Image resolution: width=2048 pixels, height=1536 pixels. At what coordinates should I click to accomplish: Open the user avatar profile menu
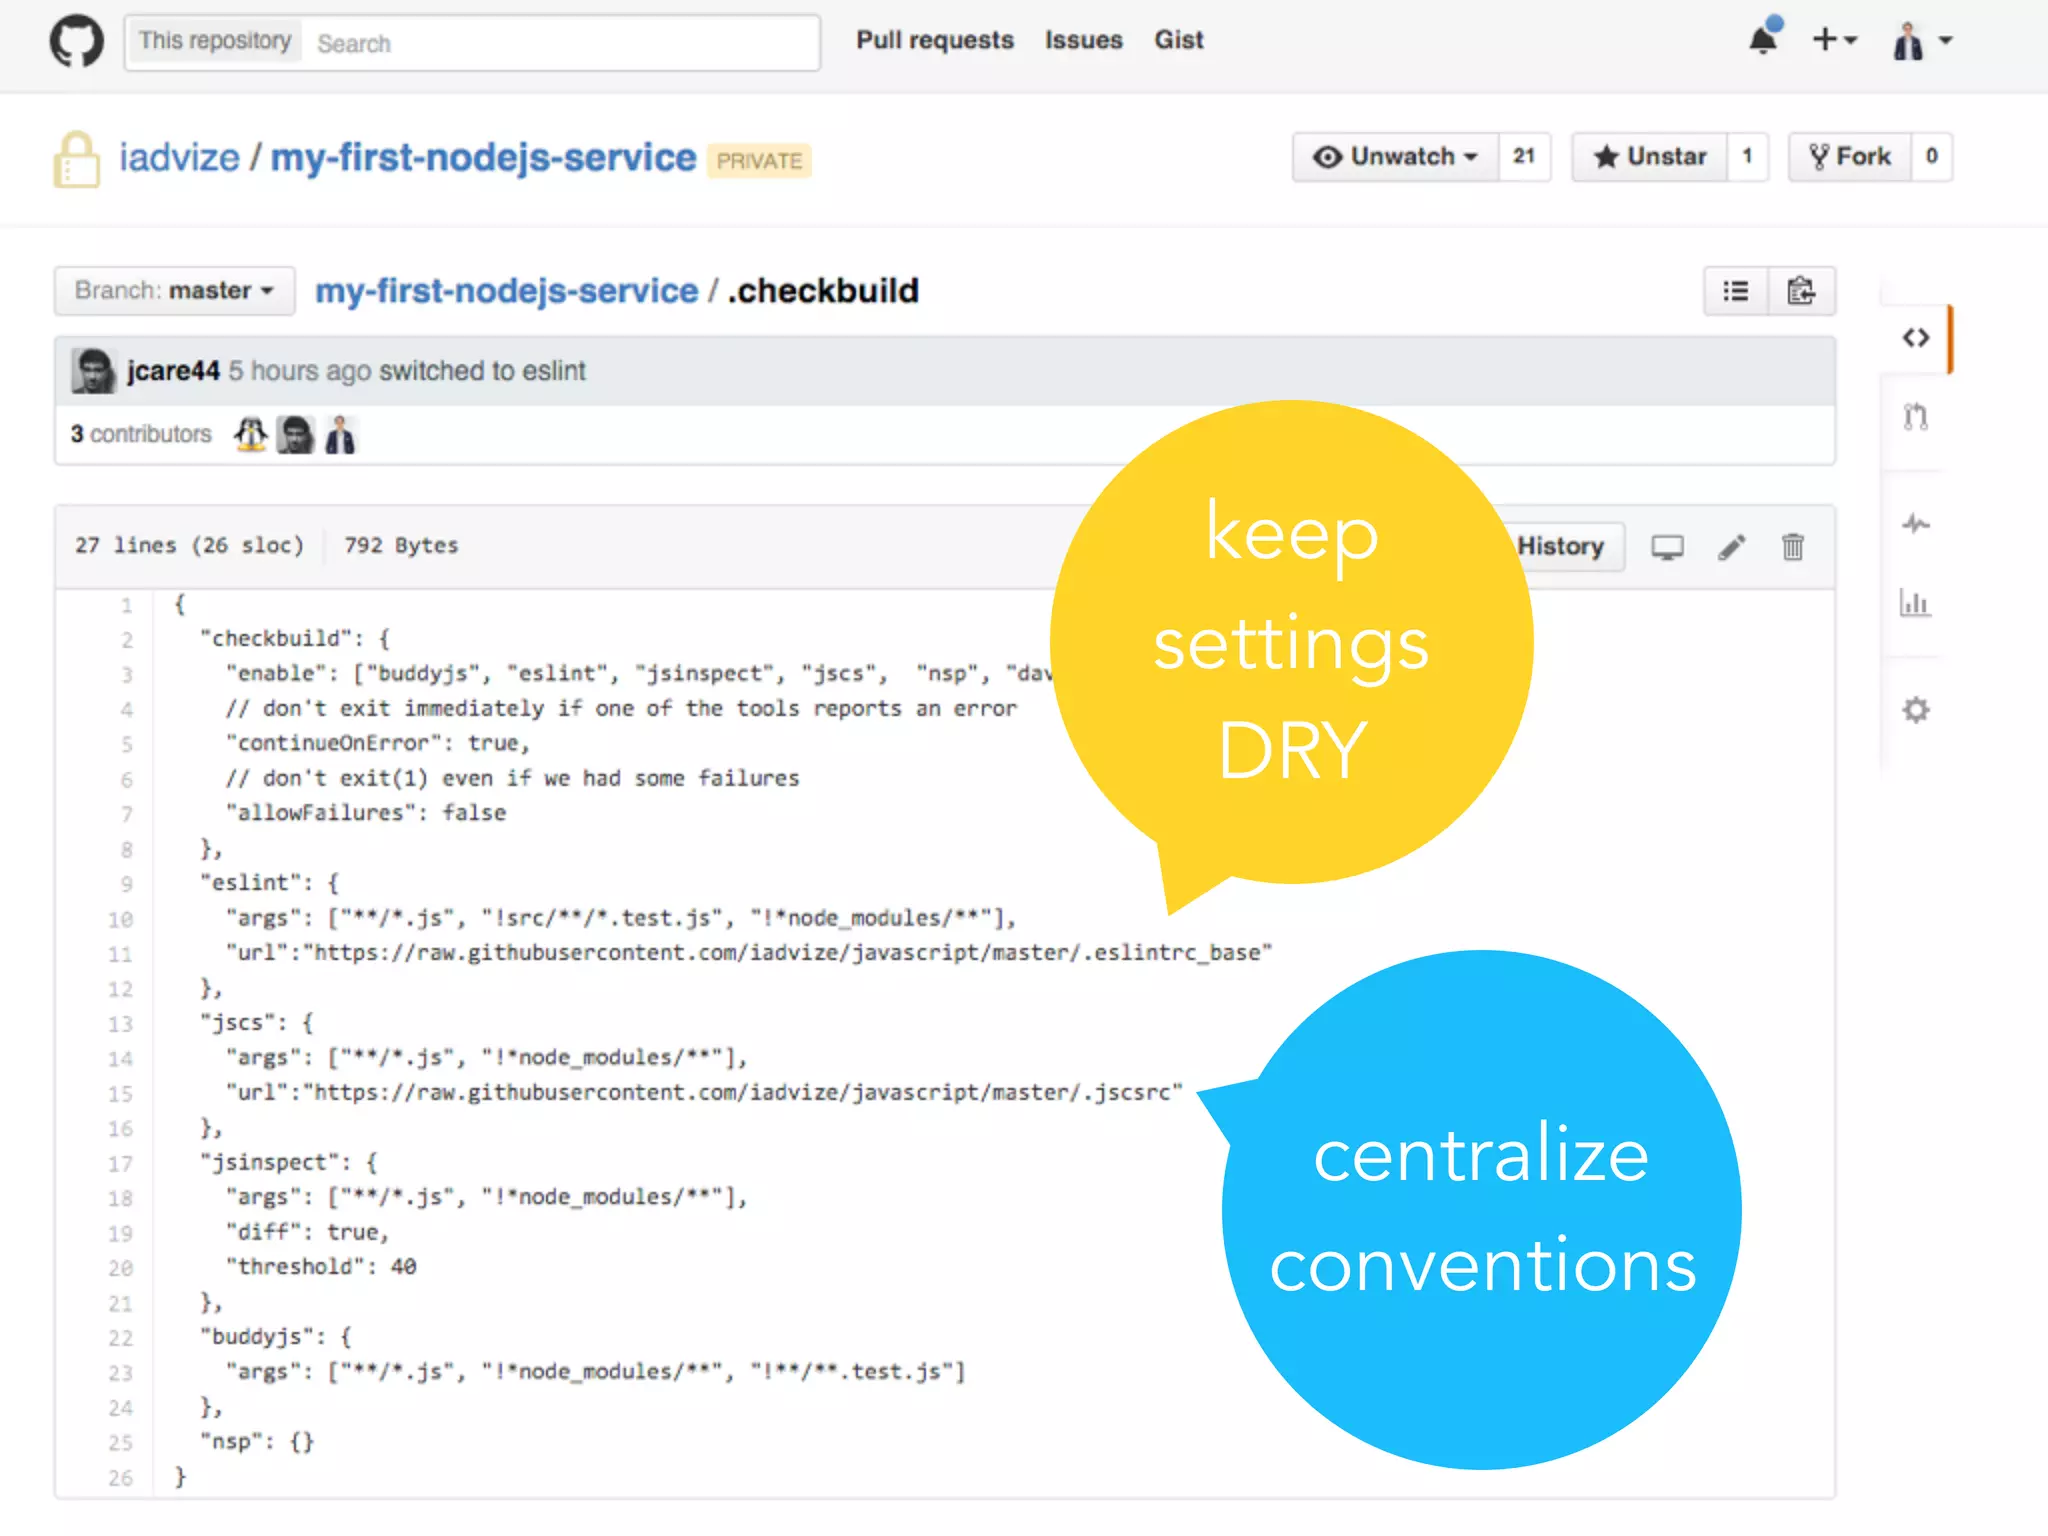click(1922, 41)
